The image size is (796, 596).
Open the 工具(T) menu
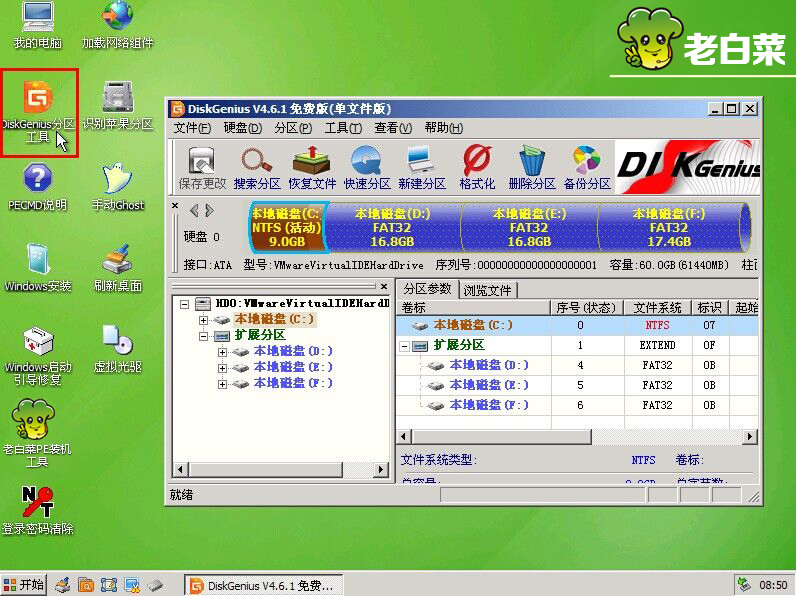[343, 128]
